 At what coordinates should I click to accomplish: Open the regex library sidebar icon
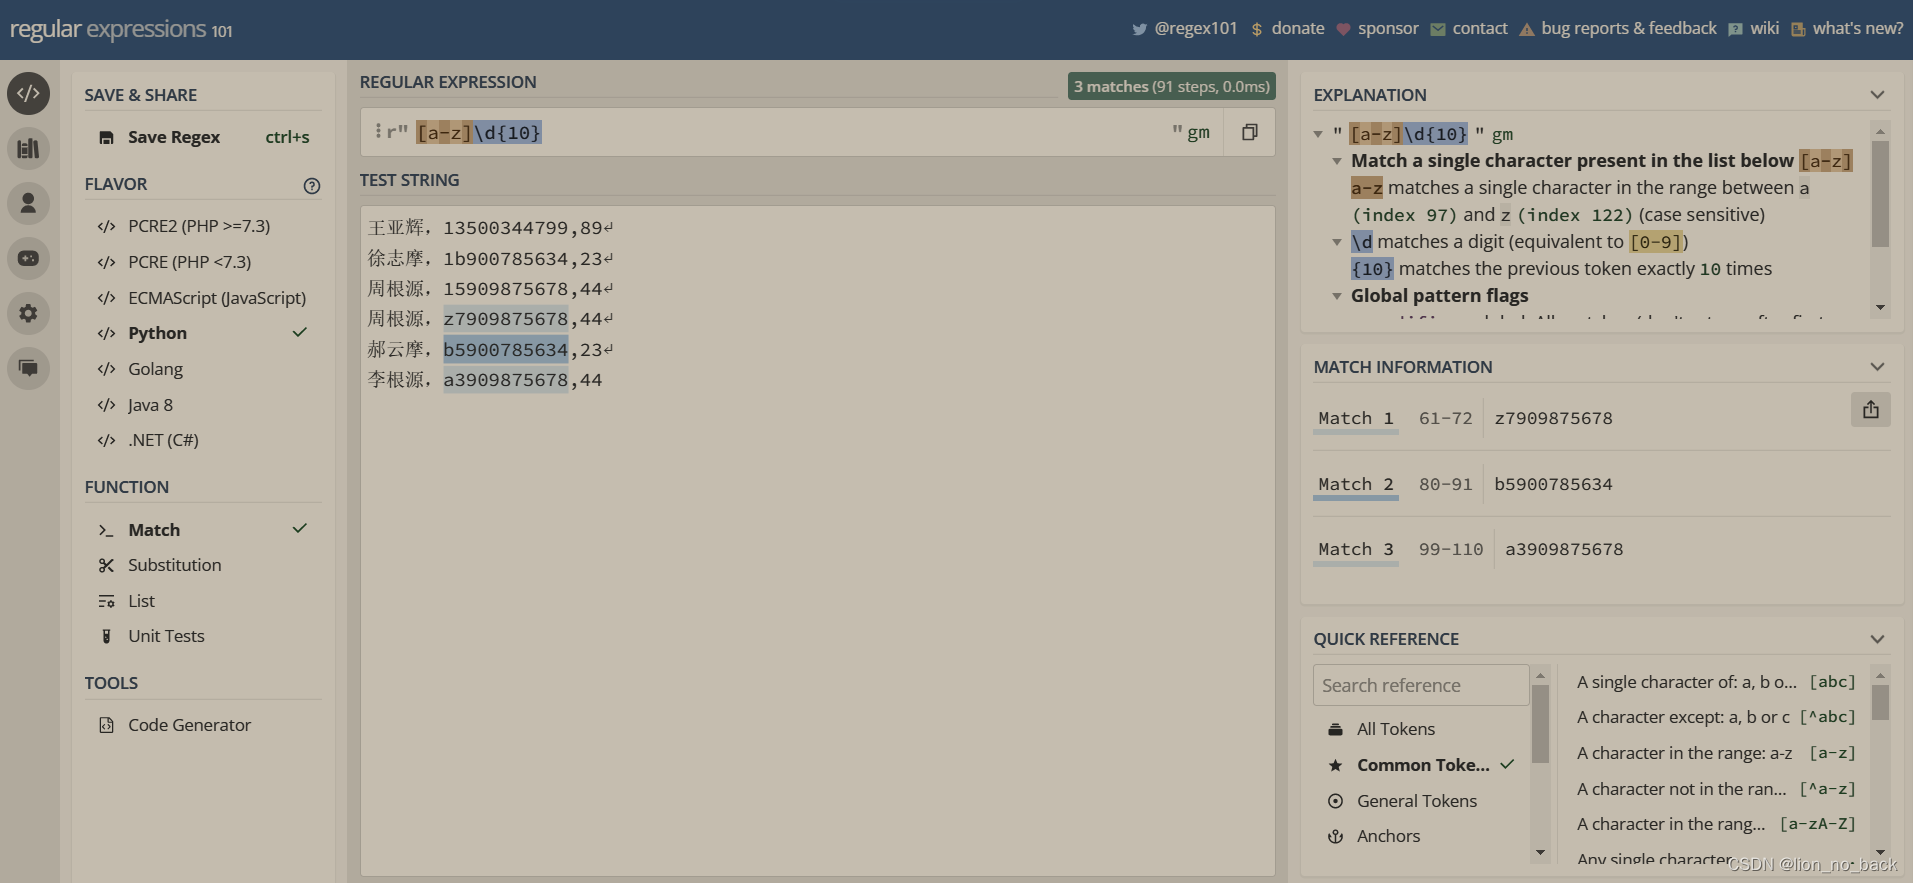click(x=28, y=149)
